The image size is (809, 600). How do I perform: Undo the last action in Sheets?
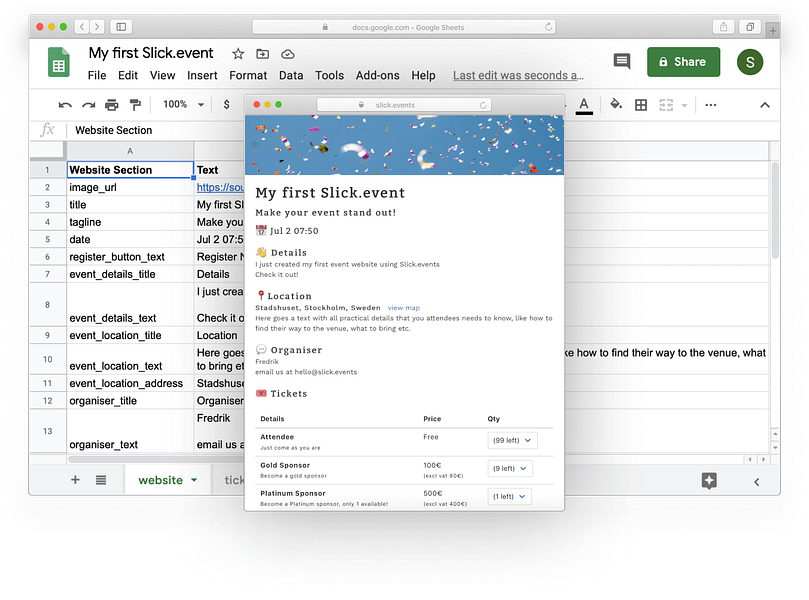click(65, 105)
